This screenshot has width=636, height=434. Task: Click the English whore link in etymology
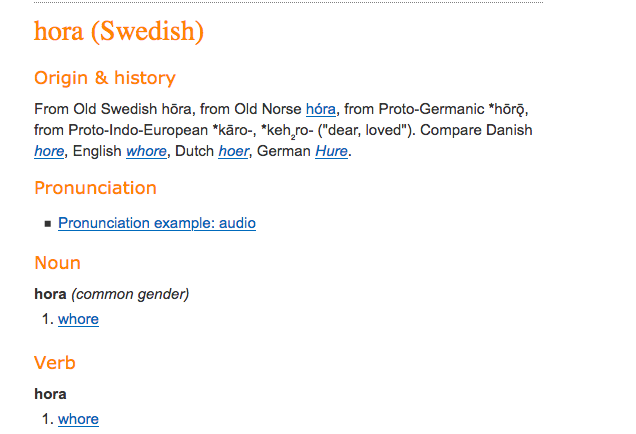147,152
